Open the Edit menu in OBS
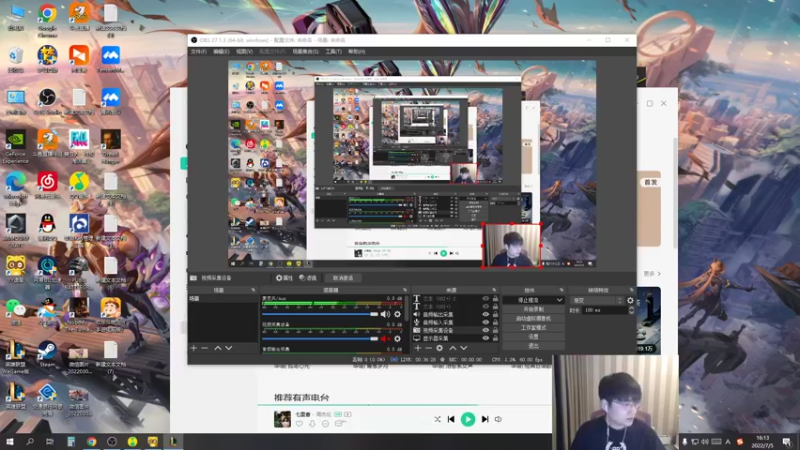The image size is (800, 450). [221, 52]
